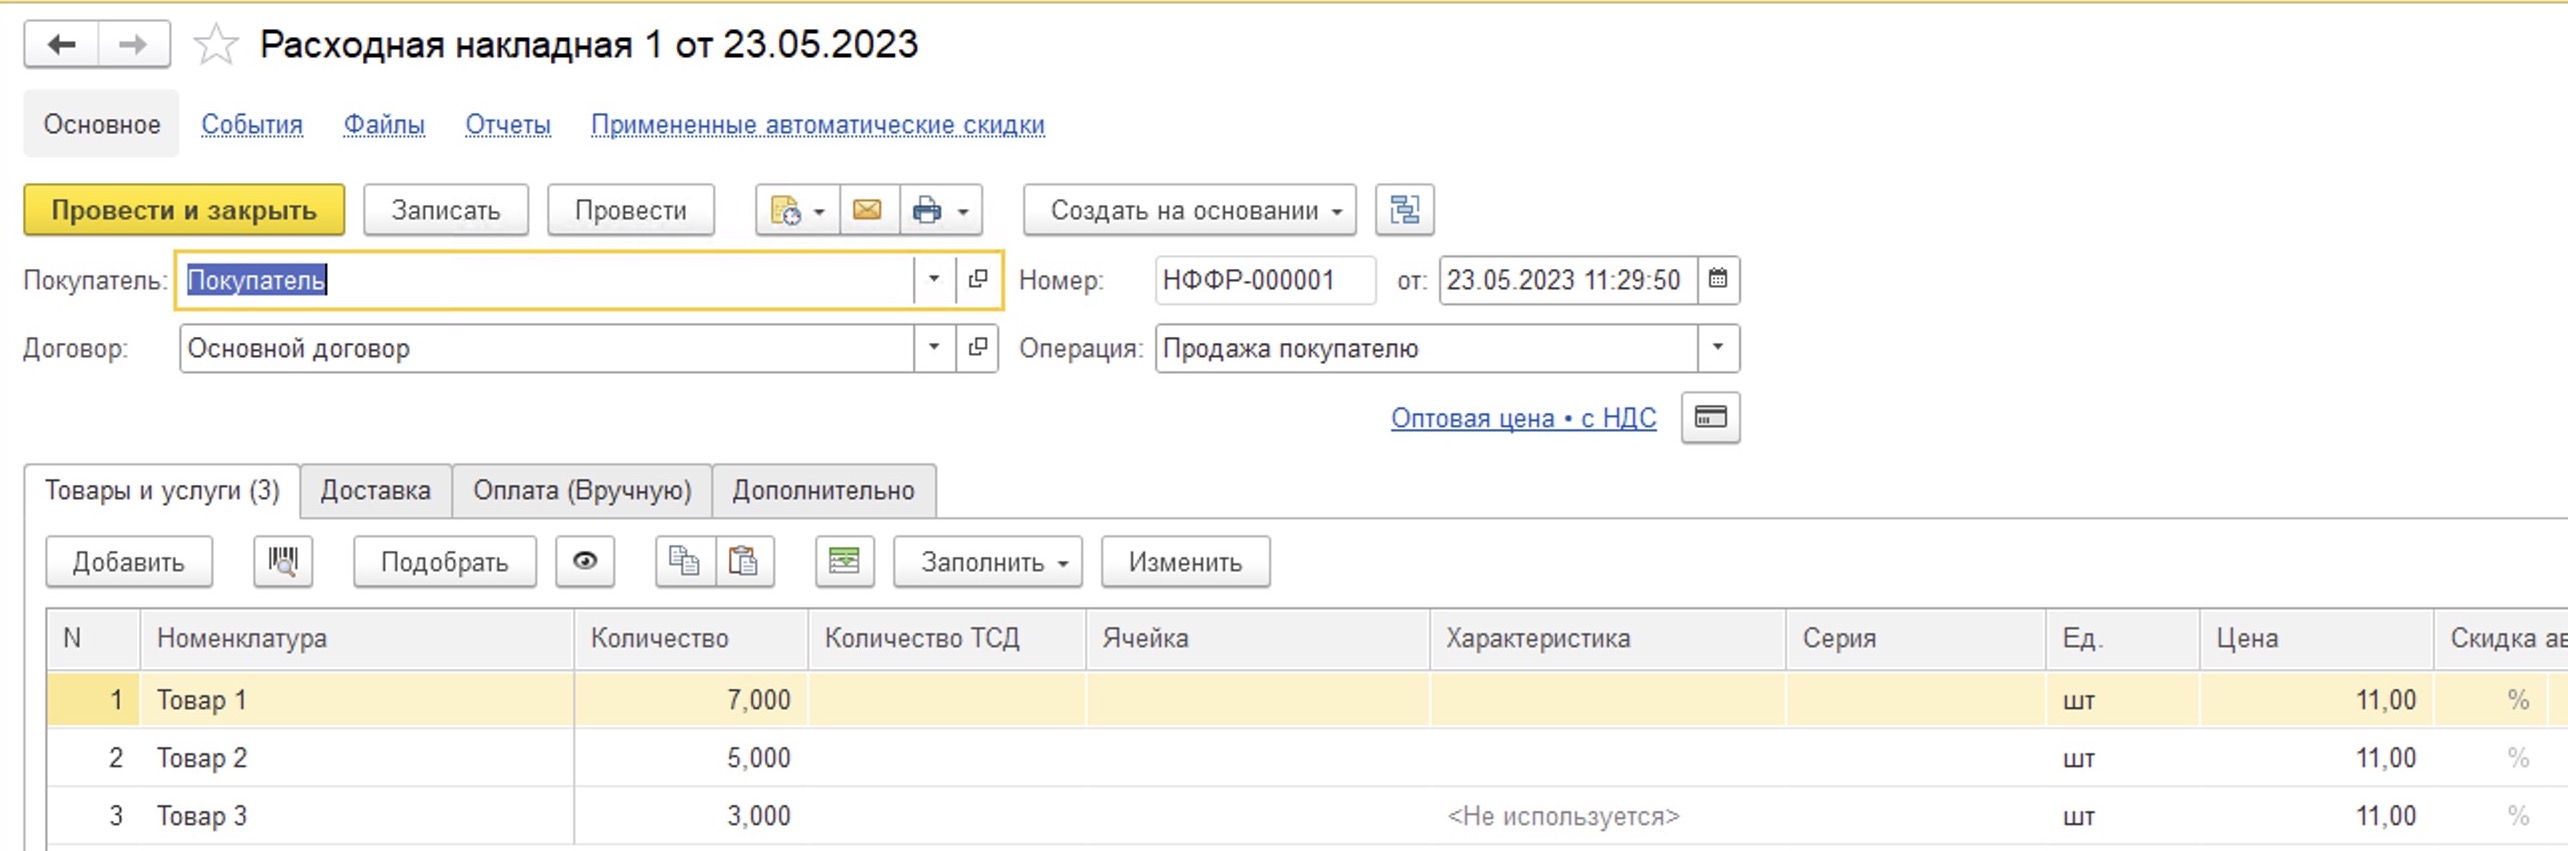This screenshot has width=2568, height=851.
Task: Go forward with the right arrow button
Action: [x=133, y=45]
